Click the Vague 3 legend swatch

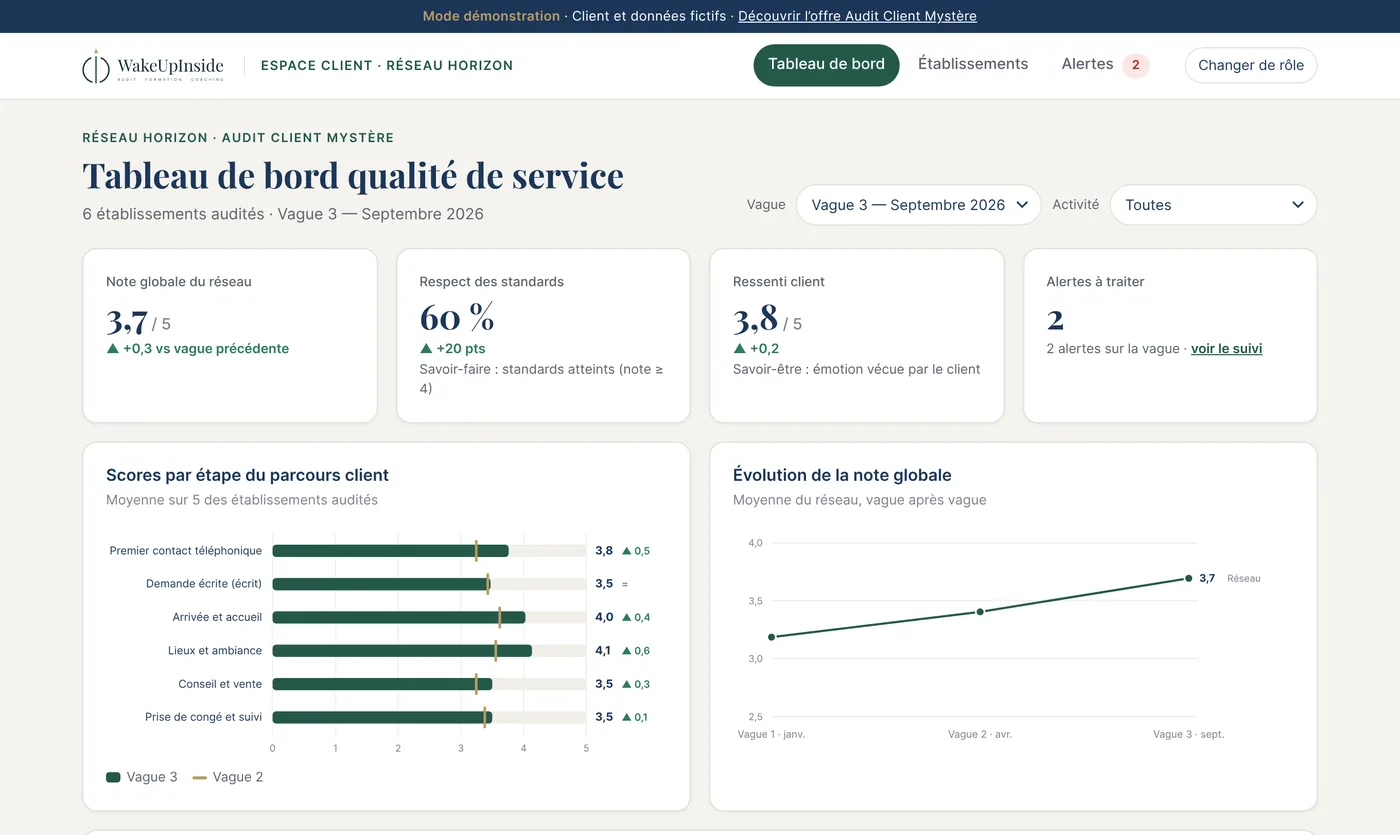tap(113, 777)
